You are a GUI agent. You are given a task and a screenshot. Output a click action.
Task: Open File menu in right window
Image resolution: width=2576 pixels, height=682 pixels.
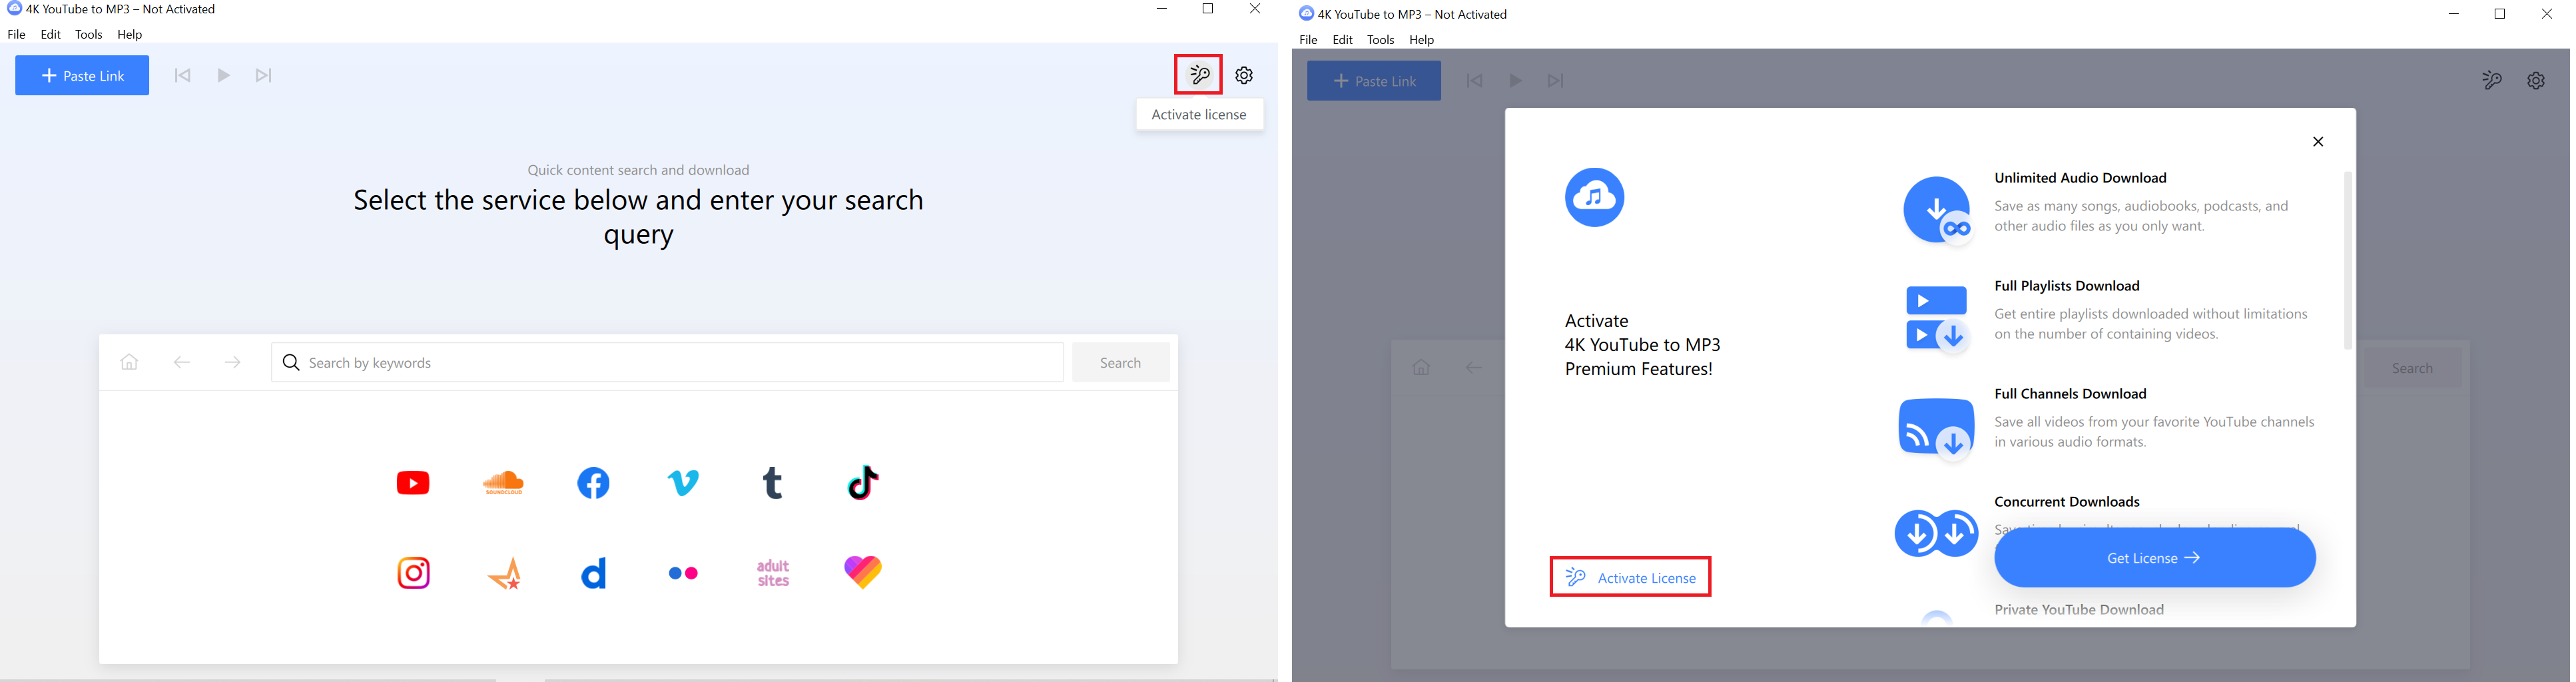coord(1308,40)
